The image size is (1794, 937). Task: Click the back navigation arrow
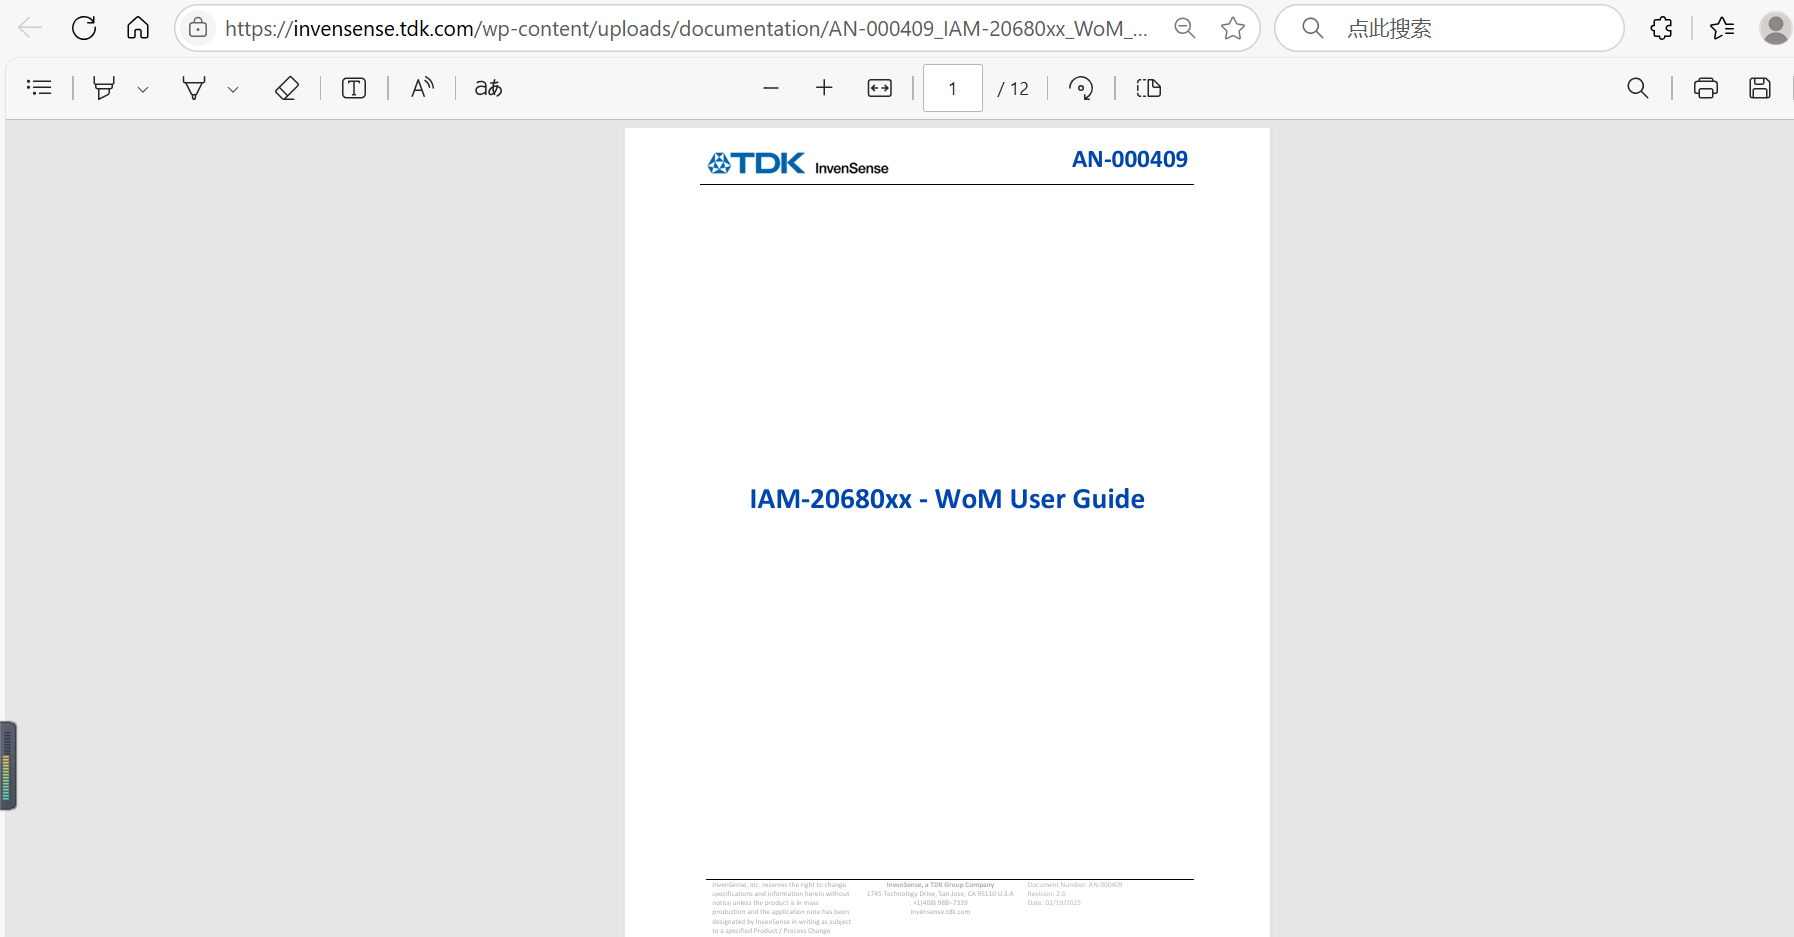(30, 28)
